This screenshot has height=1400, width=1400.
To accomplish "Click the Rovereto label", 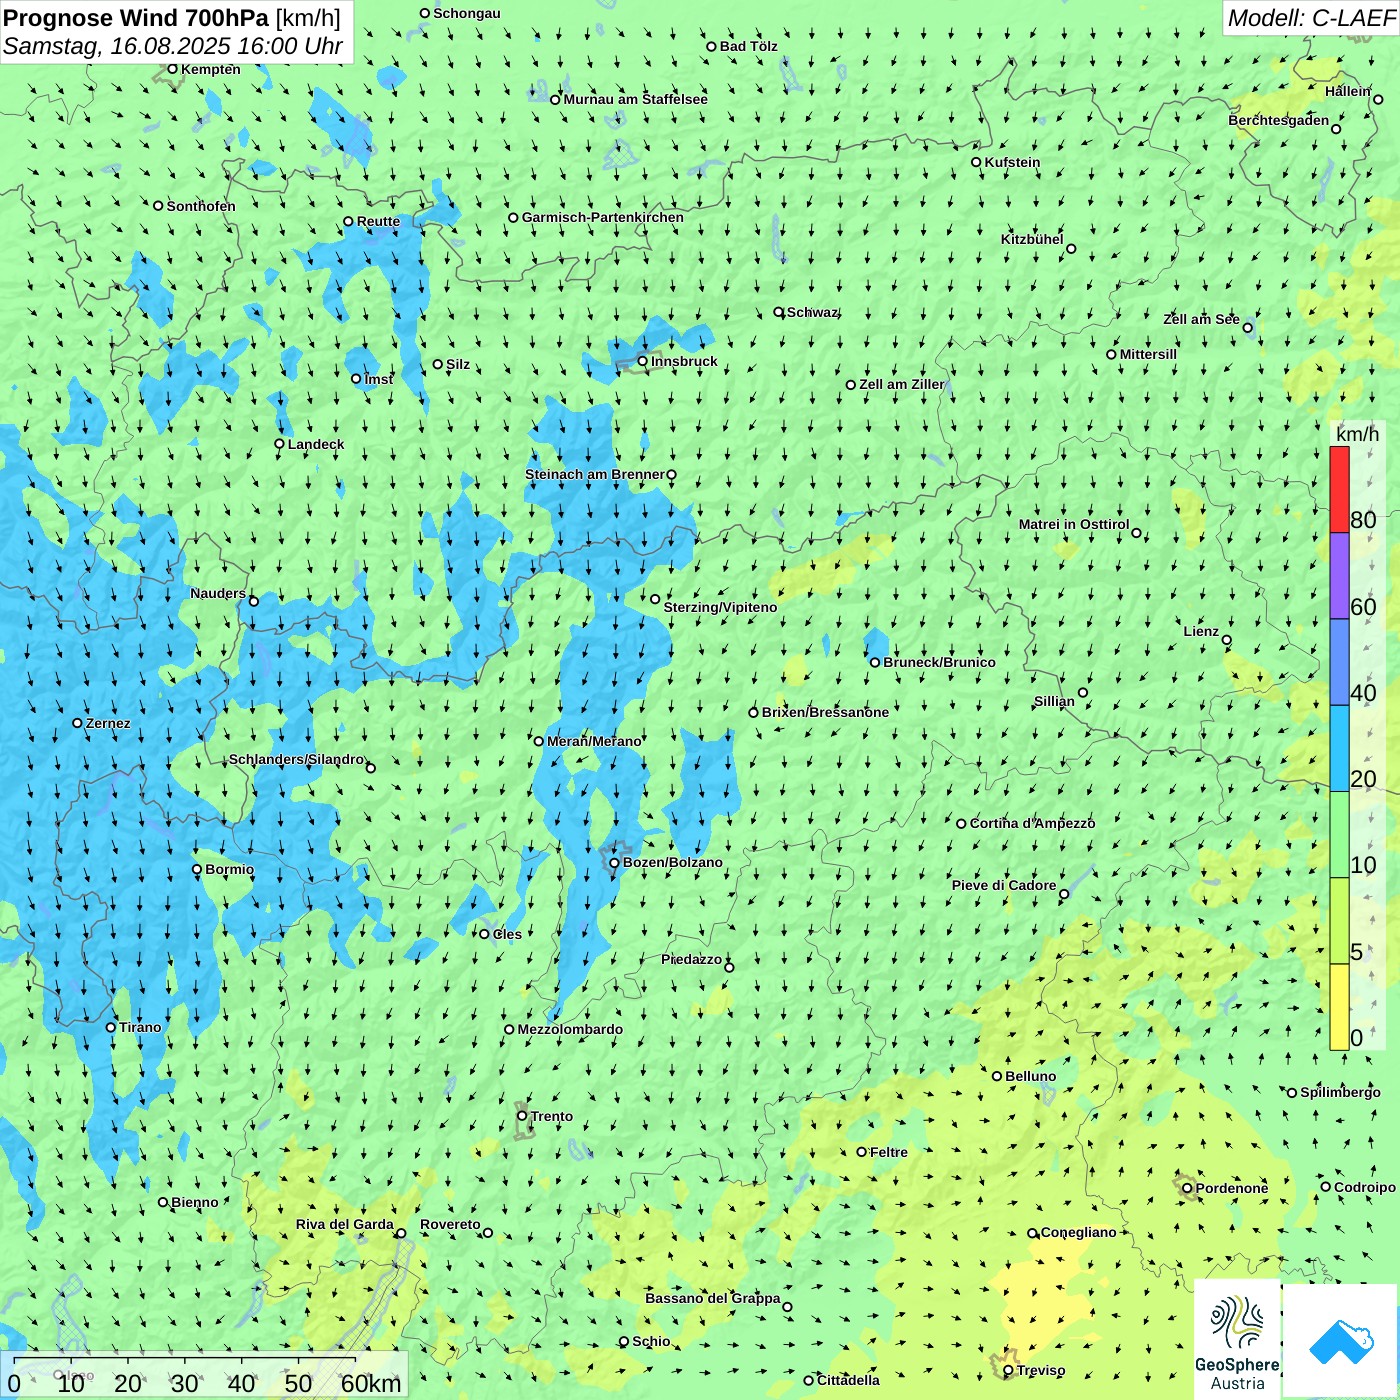I will pyautogui.click(x=450, y=1224).
